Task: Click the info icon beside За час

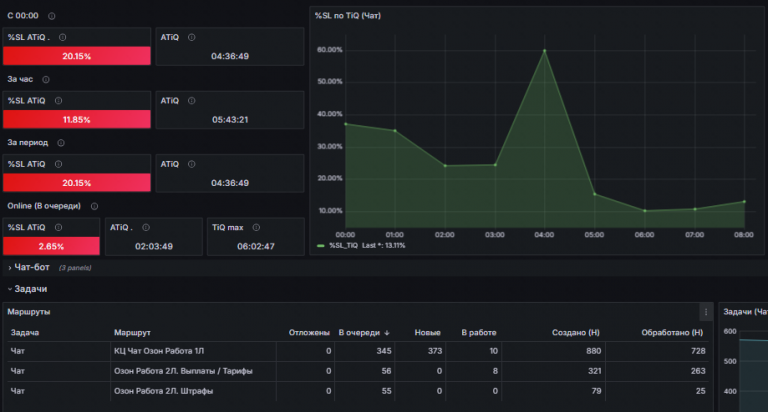Action: (x=46, y=79)
